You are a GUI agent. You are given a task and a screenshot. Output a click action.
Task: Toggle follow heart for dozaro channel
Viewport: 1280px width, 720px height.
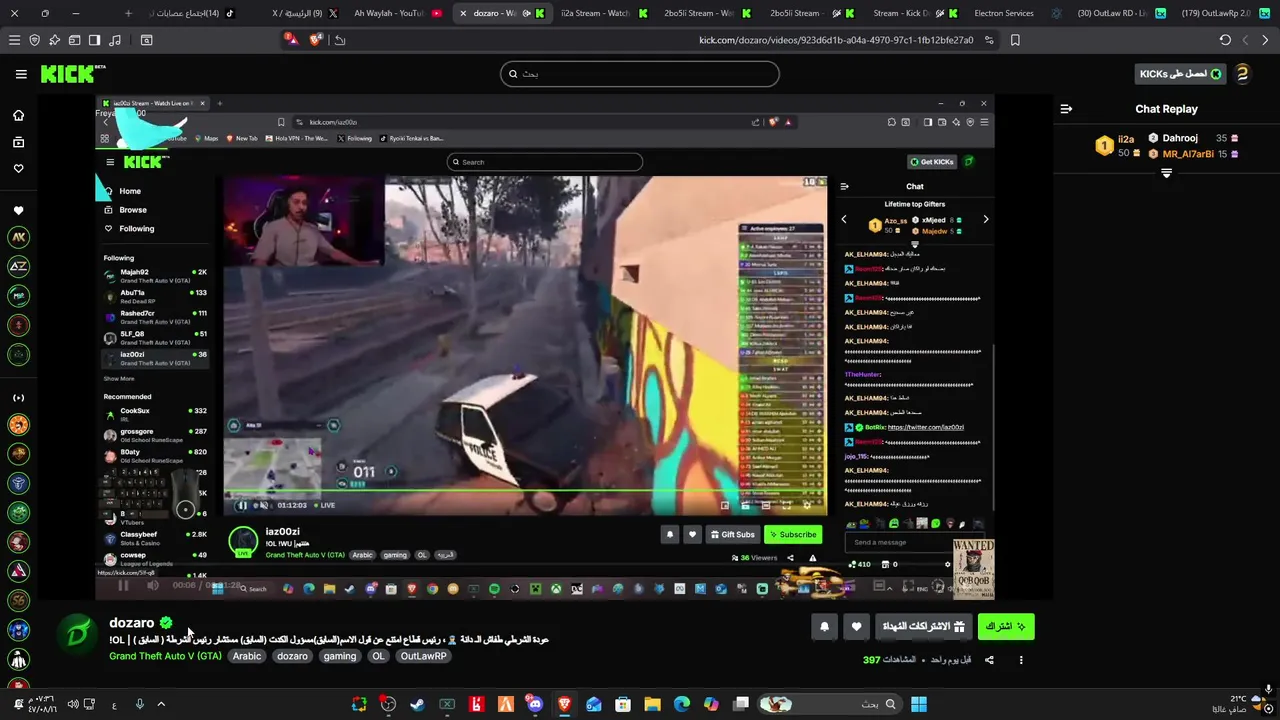pos(856,627)
